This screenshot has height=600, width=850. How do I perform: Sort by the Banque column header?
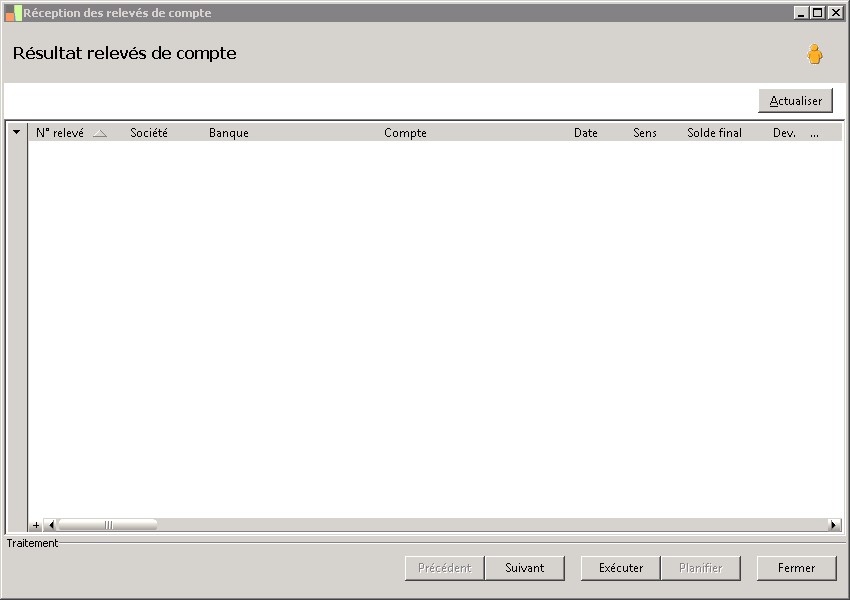[x=229, y=133]
